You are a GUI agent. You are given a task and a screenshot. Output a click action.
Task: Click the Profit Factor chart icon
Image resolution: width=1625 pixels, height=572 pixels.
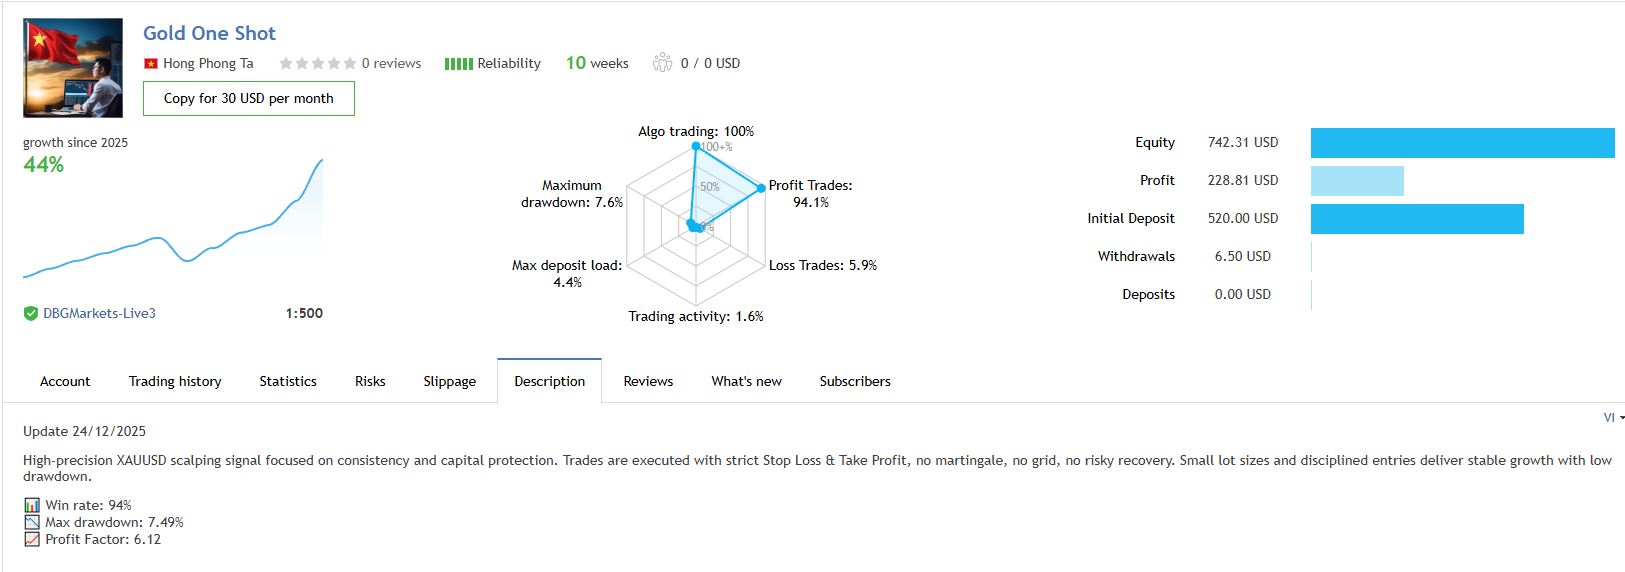(x=32, y=540)
